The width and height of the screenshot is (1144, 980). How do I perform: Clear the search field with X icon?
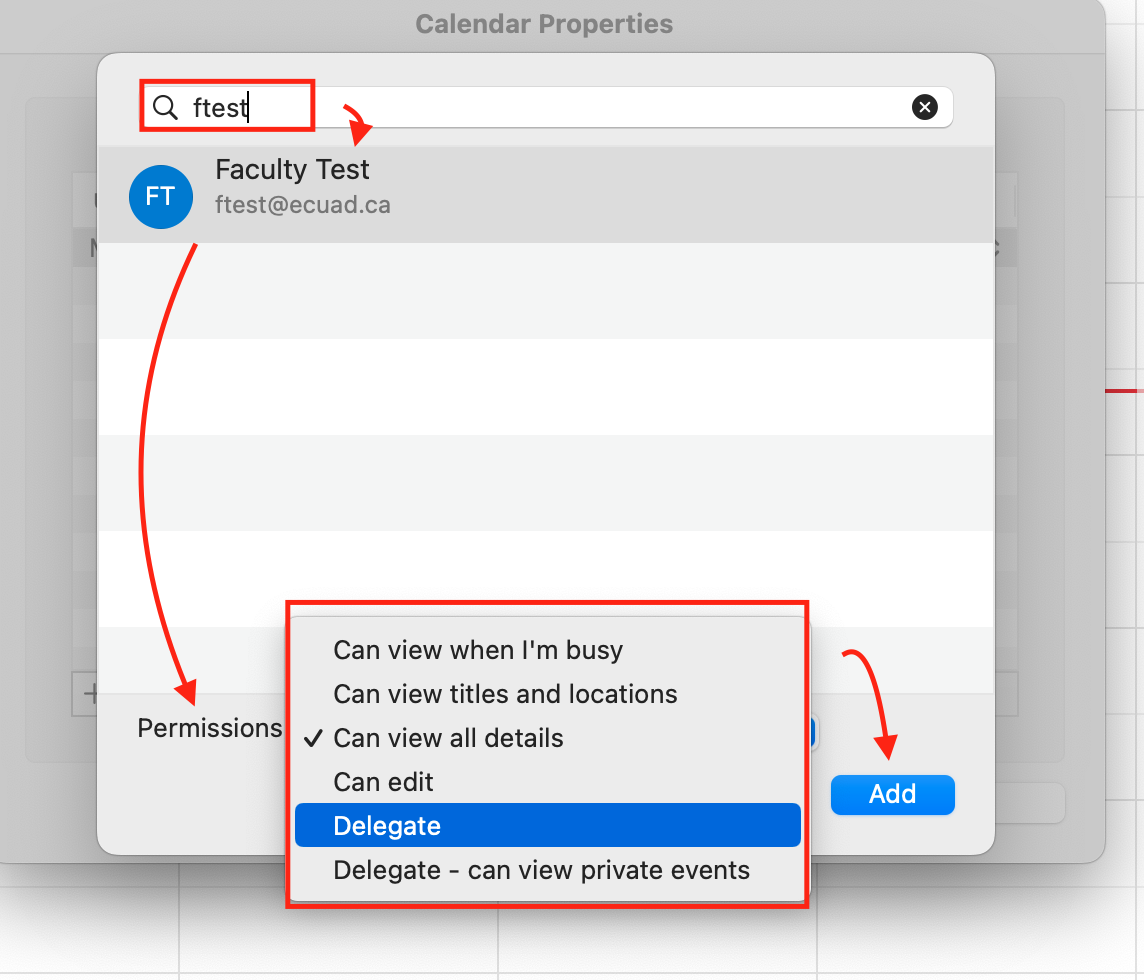click(924, 107)
